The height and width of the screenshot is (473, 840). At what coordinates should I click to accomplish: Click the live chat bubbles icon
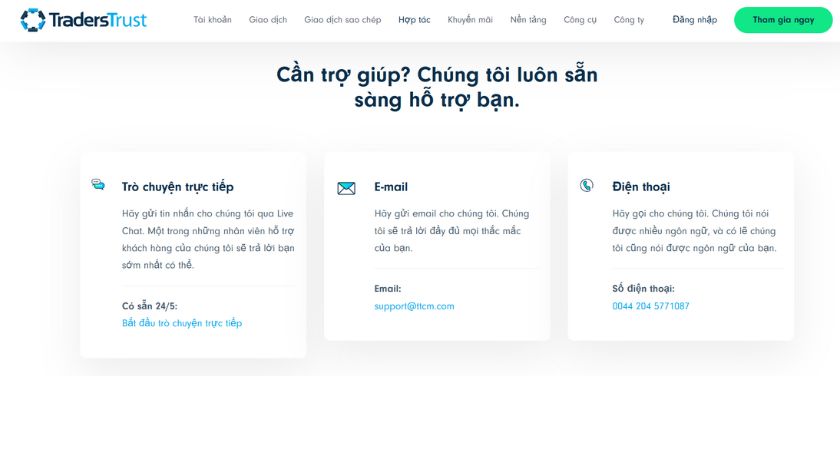(98, 184)
